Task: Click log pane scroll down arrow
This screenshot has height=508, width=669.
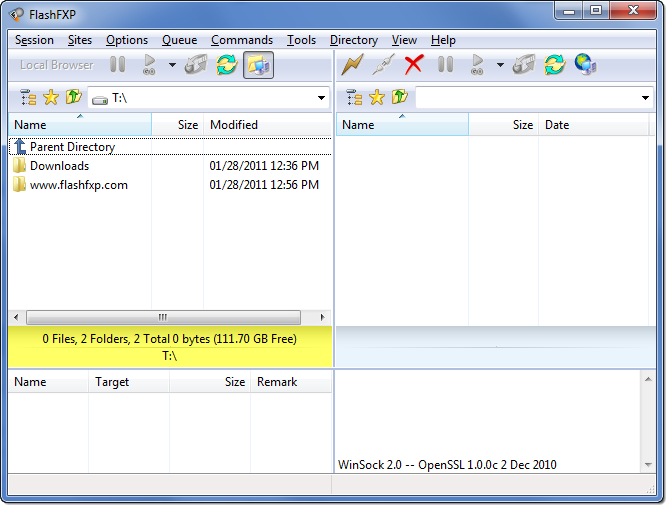Action: click(648, 465)
